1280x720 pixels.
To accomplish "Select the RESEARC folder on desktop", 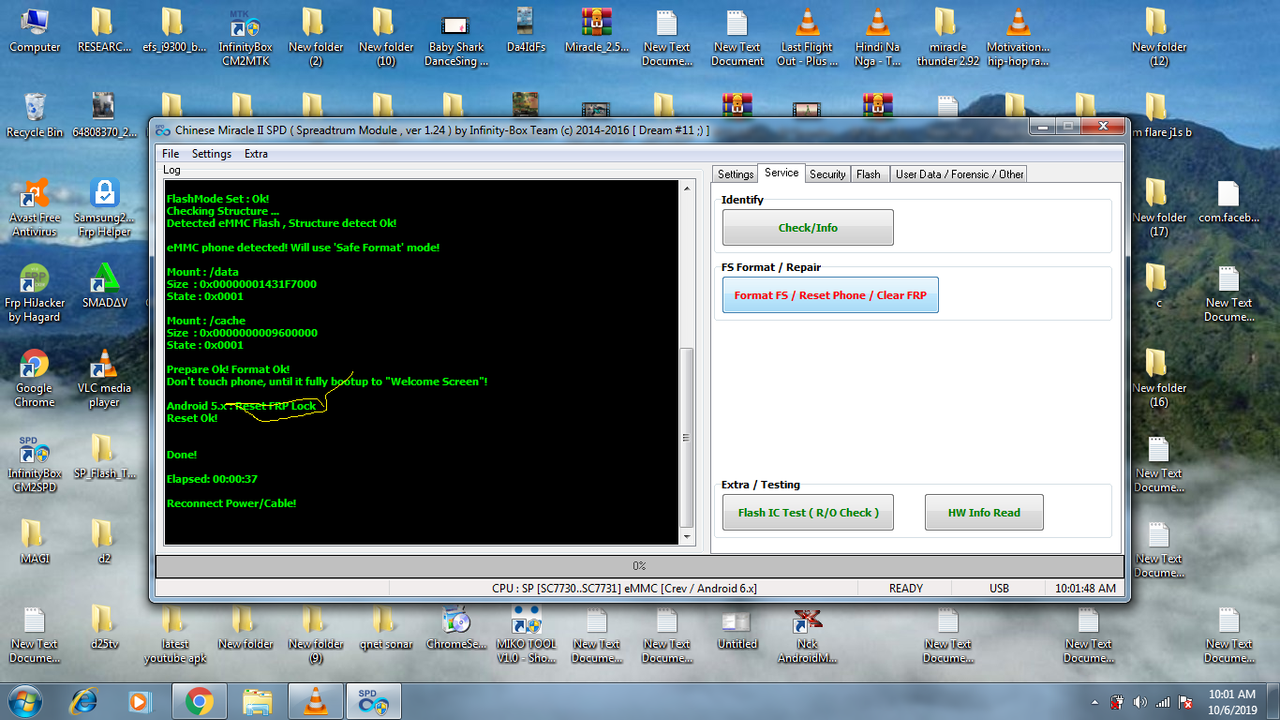I will click(104, 30).
